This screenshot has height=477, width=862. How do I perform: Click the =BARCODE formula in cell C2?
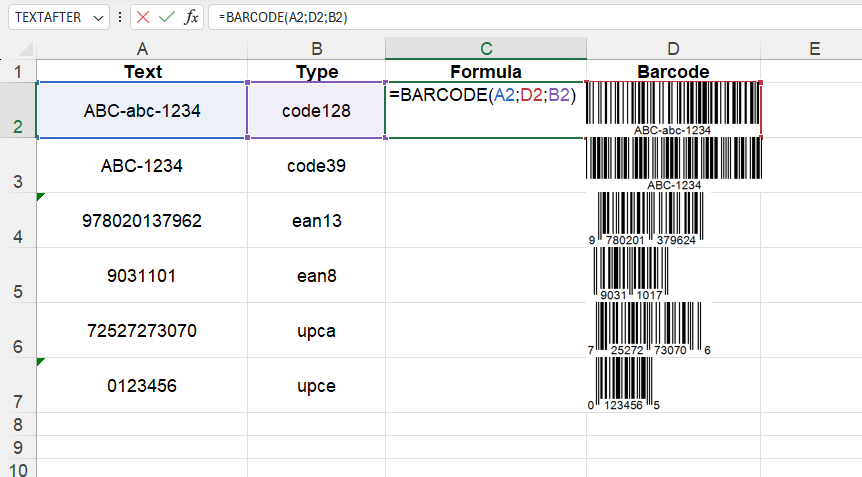pos(483,95)
